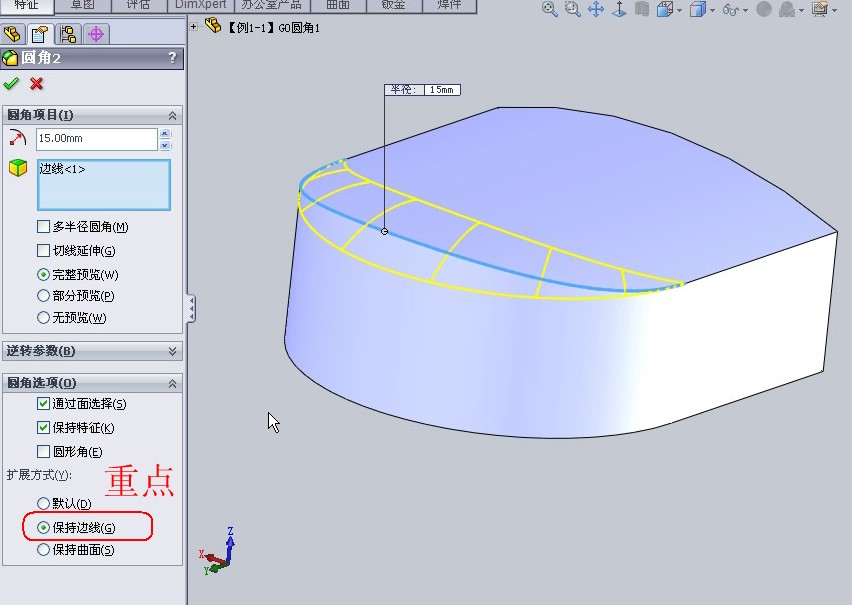Image resolution: width=852 pixels, height=605 pixels.
Task: Toggle 切线延伸(G) checkbox
Action: 43,250
